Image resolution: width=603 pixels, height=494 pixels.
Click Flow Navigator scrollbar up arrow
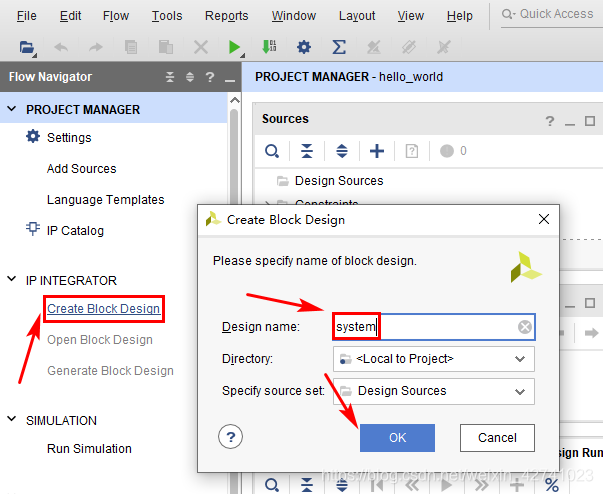[x=235, y=101]
